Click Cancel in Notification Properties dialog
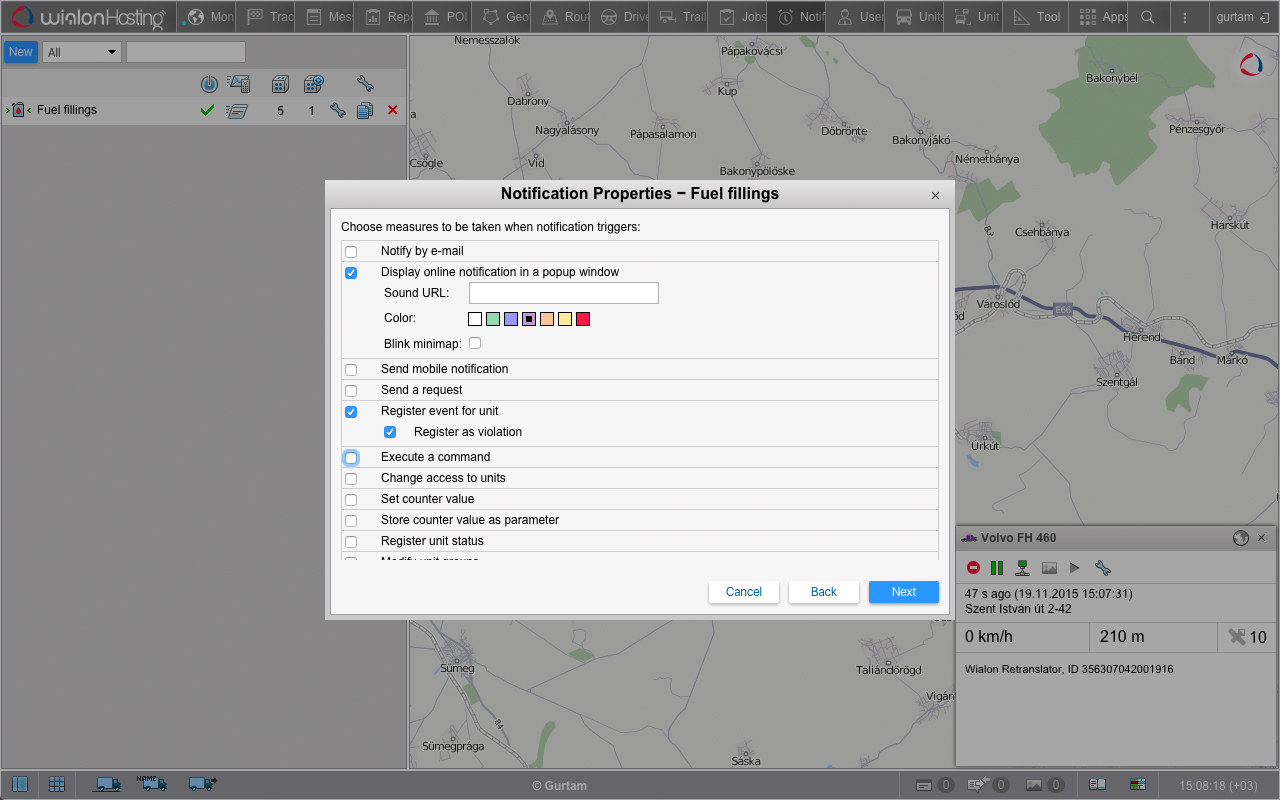The image size is (1280, 800). (x=744, y=592)
